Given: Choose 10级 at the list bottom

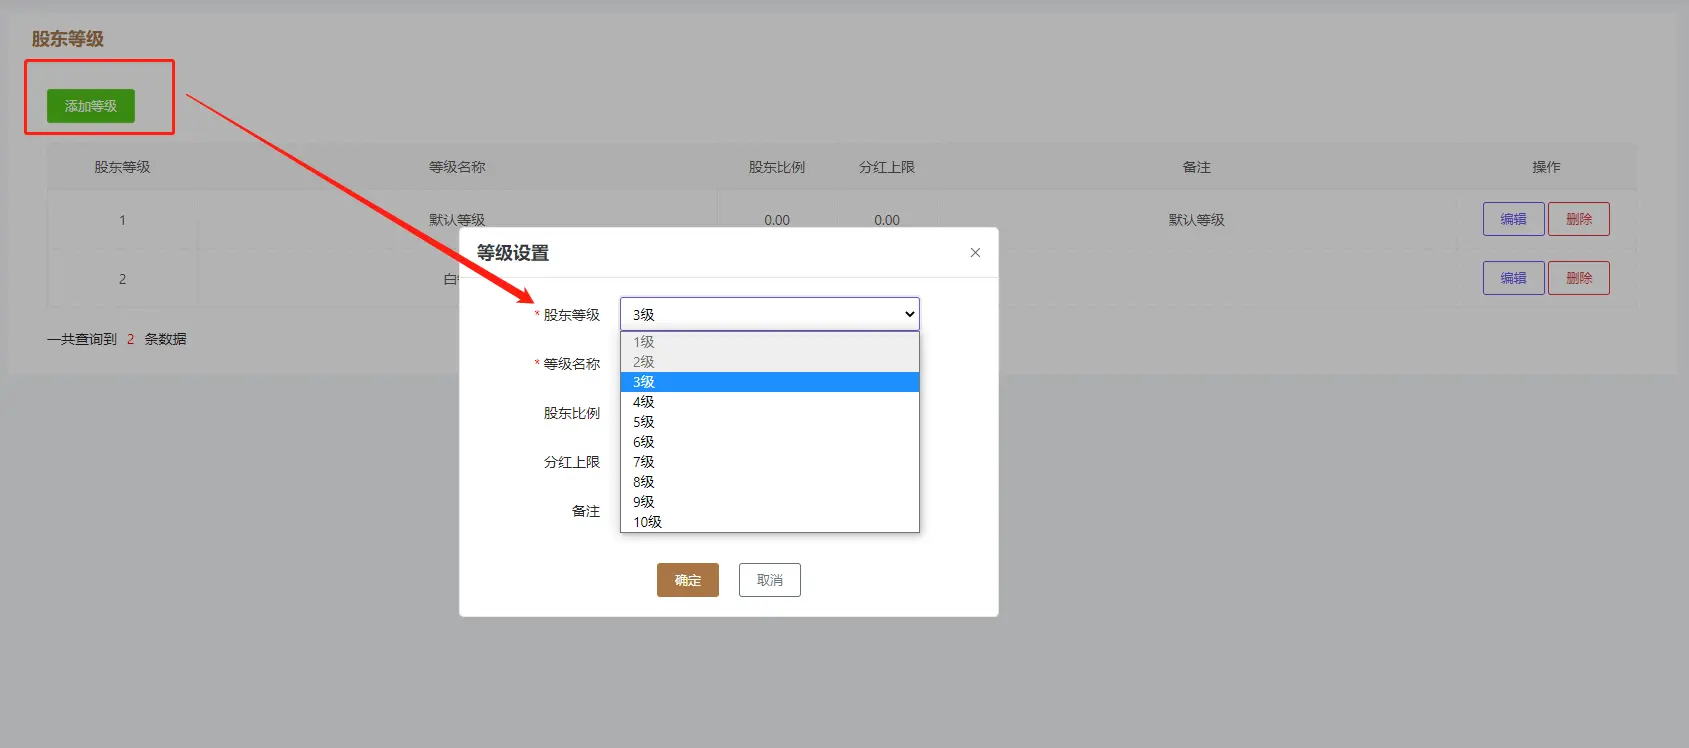Looking at the screenshot, I should pyautogui.click(x=769, y=522).
